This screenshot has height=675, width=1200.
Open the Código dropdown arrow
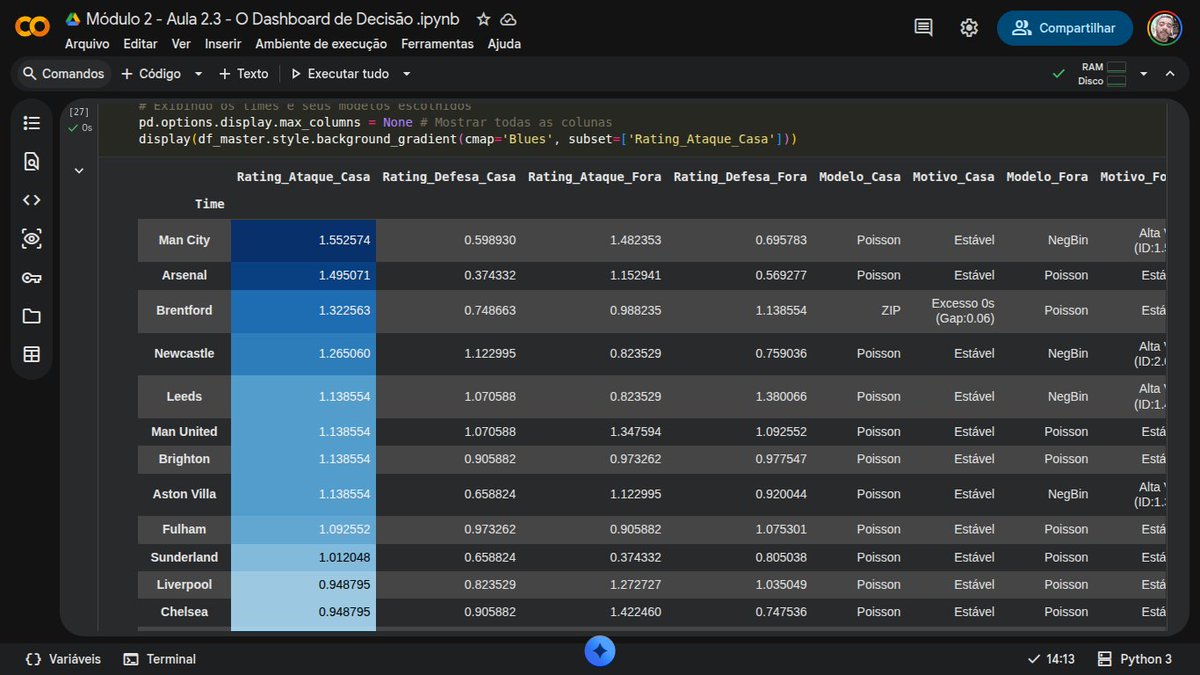pos(198,74)
